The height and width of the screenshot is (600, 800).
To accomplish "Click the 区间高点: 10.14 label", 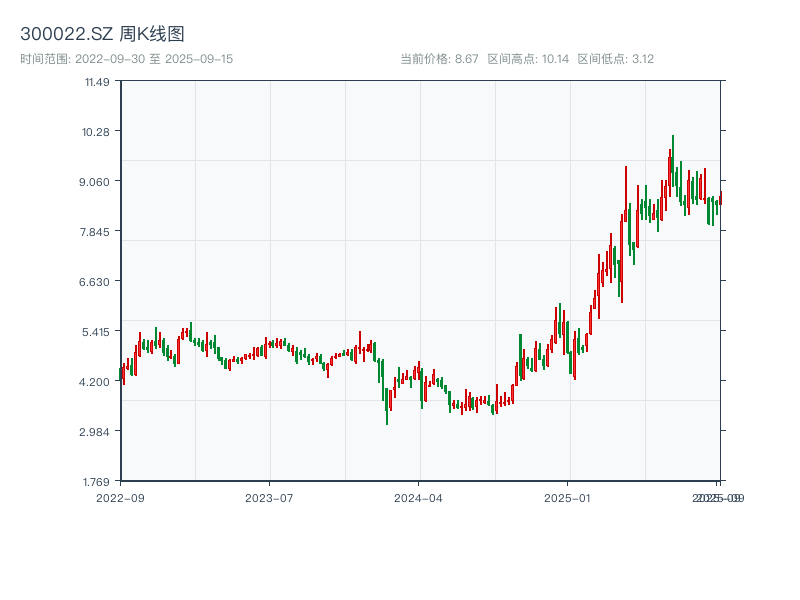I will tap(528, 59).
